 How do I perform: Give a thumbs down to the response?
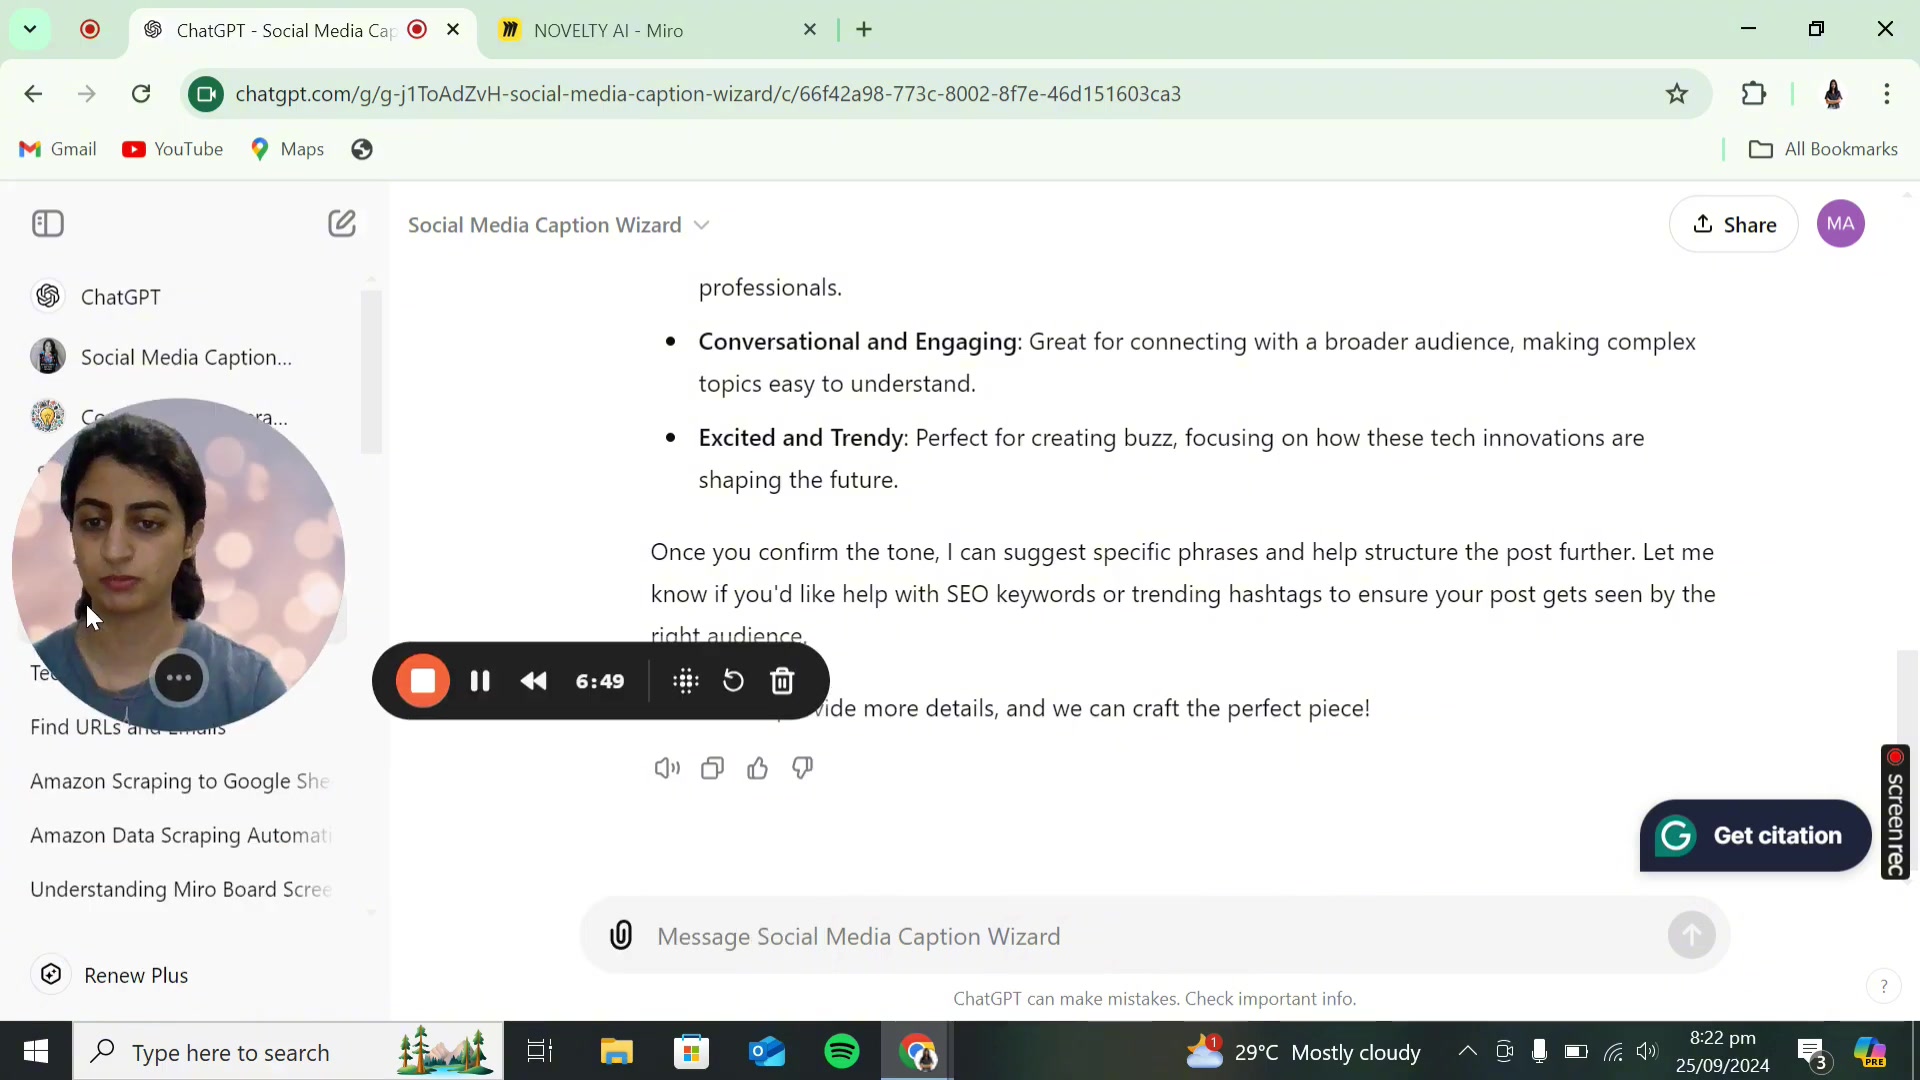[802, 768]
